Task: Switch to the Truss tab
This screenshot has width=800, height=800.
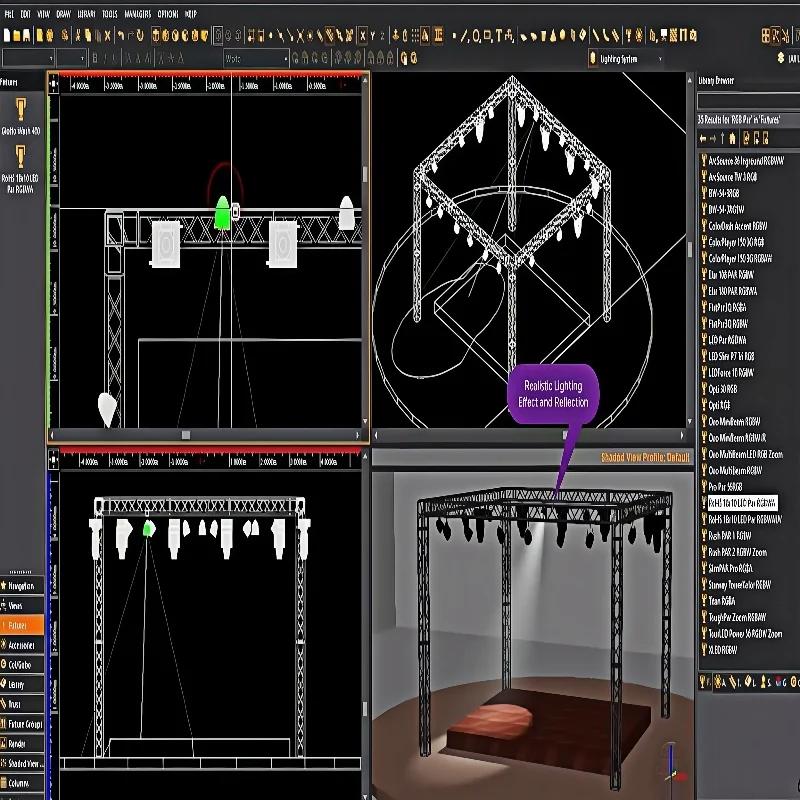Action: click(22, 704)
